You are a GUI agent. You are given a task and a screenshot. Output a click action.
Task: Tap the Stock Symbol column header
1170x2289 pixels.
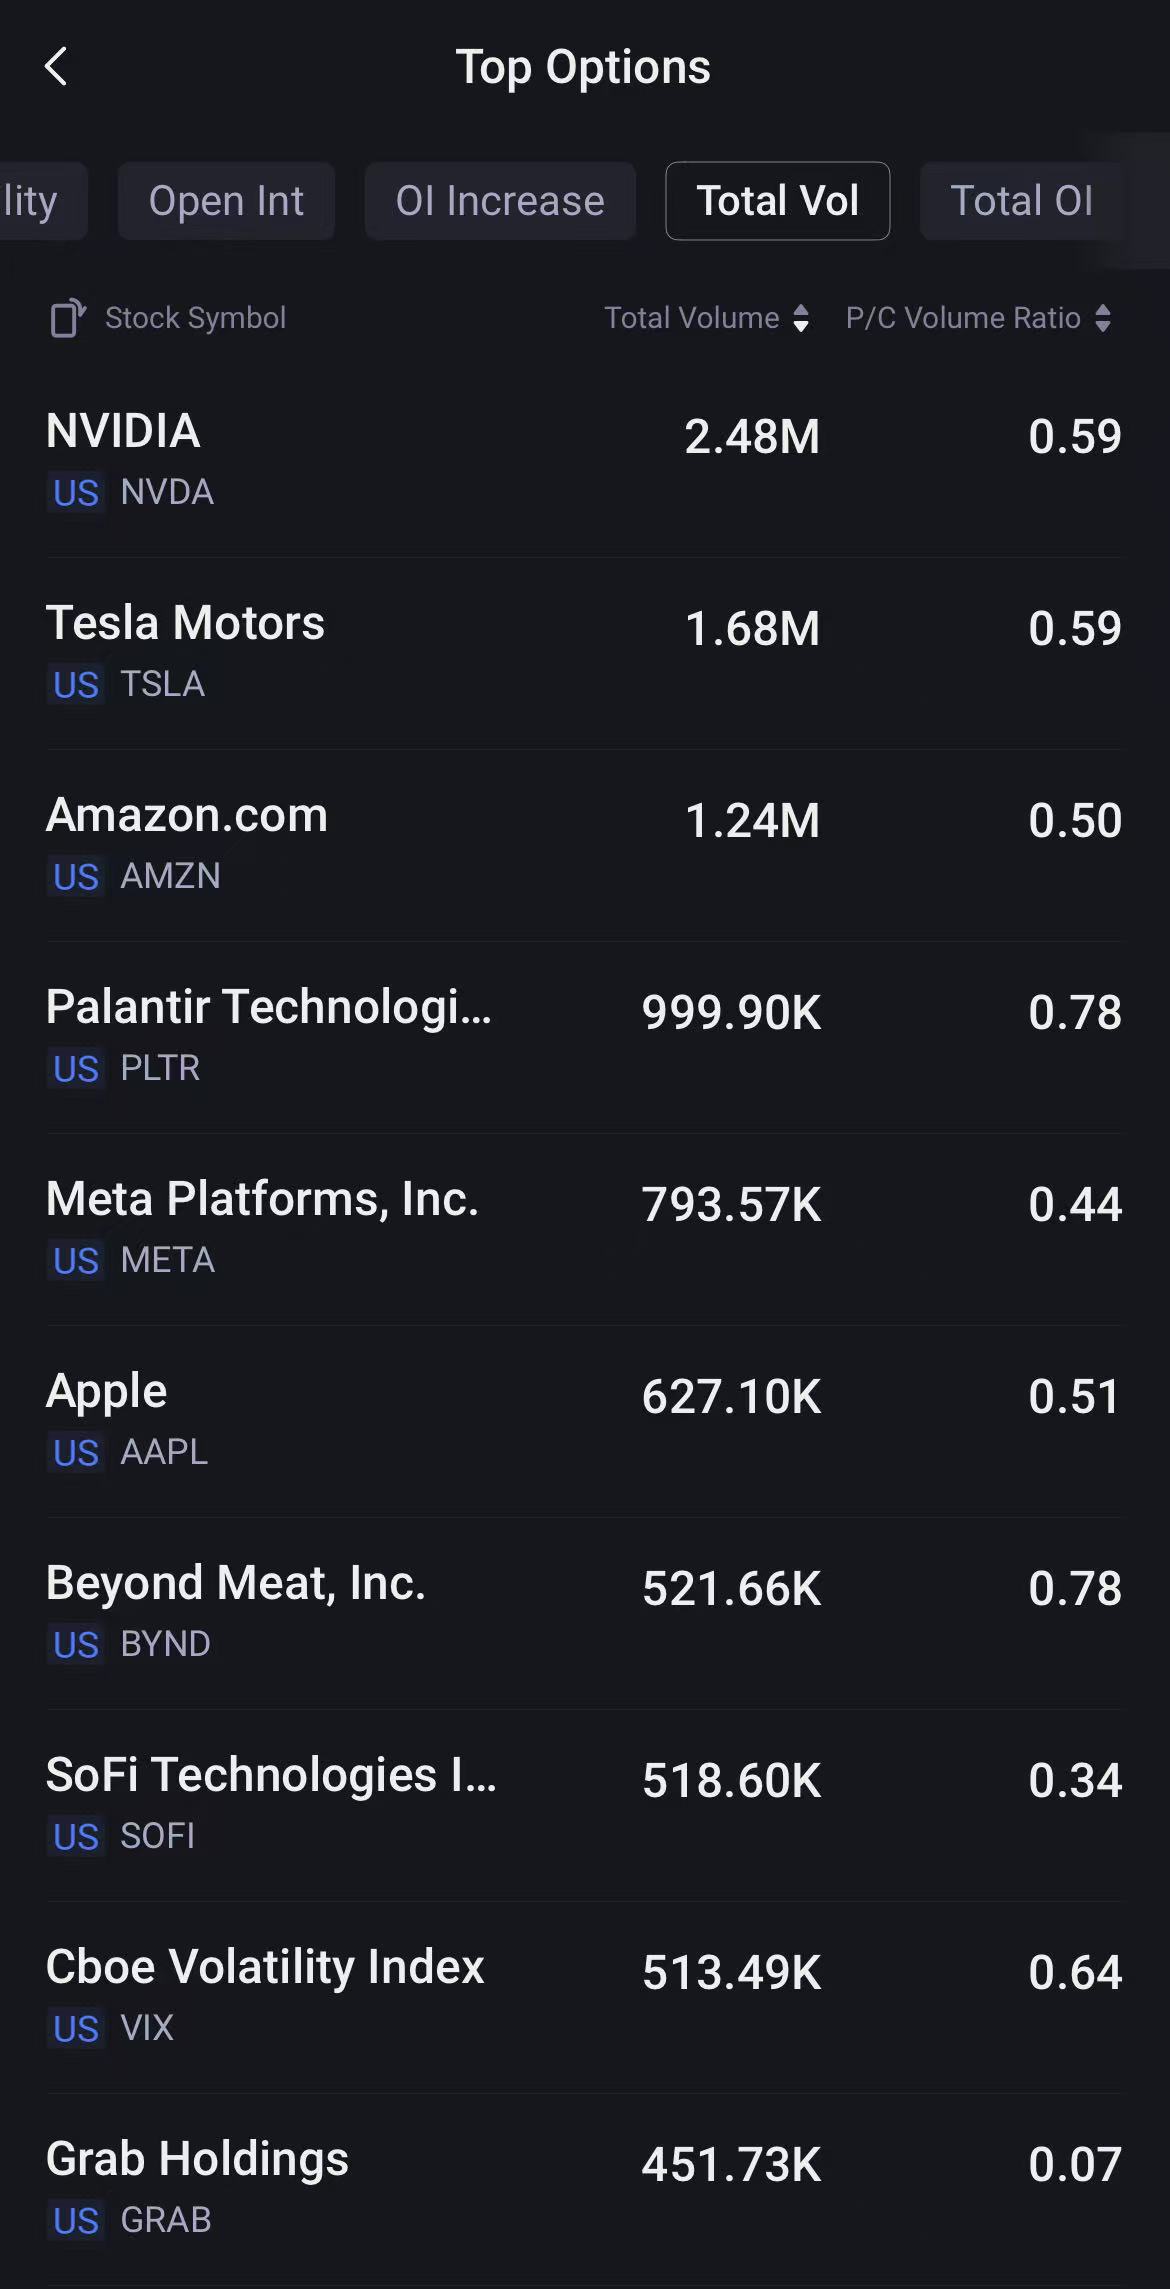pyautogui.click(x=196, y=318)
